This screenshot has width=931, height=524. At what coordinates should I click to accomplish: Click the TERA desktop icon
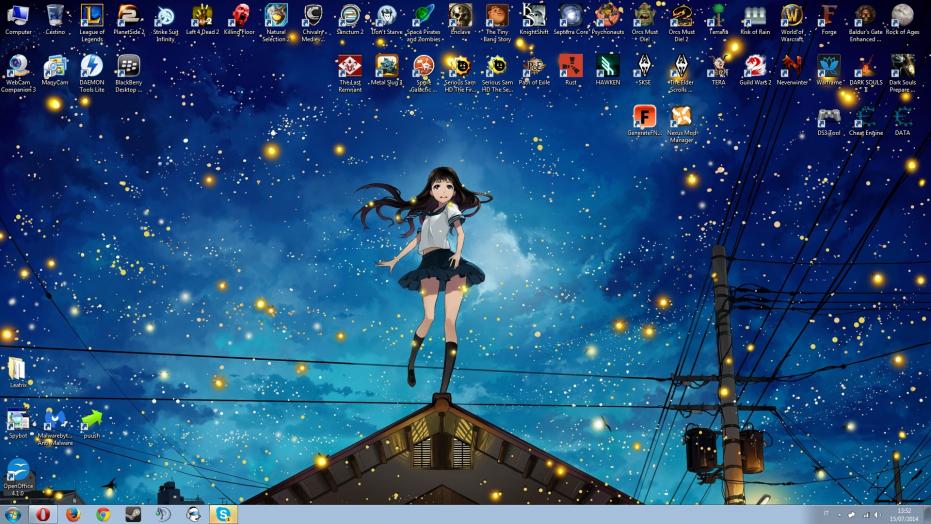718,70
